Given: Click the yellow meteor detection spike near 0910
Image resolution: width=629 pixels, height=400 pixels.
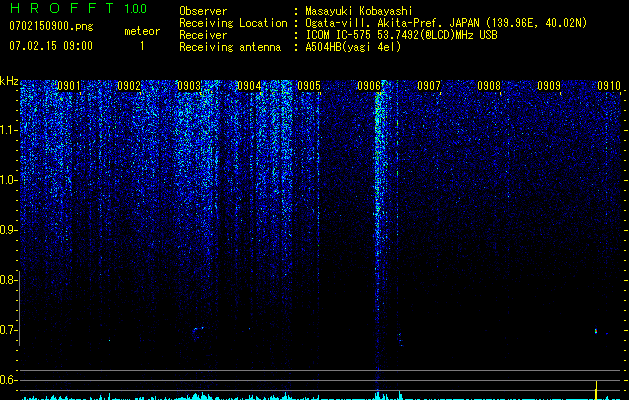Looking at the screenshot, I should (x=597, y=390).
